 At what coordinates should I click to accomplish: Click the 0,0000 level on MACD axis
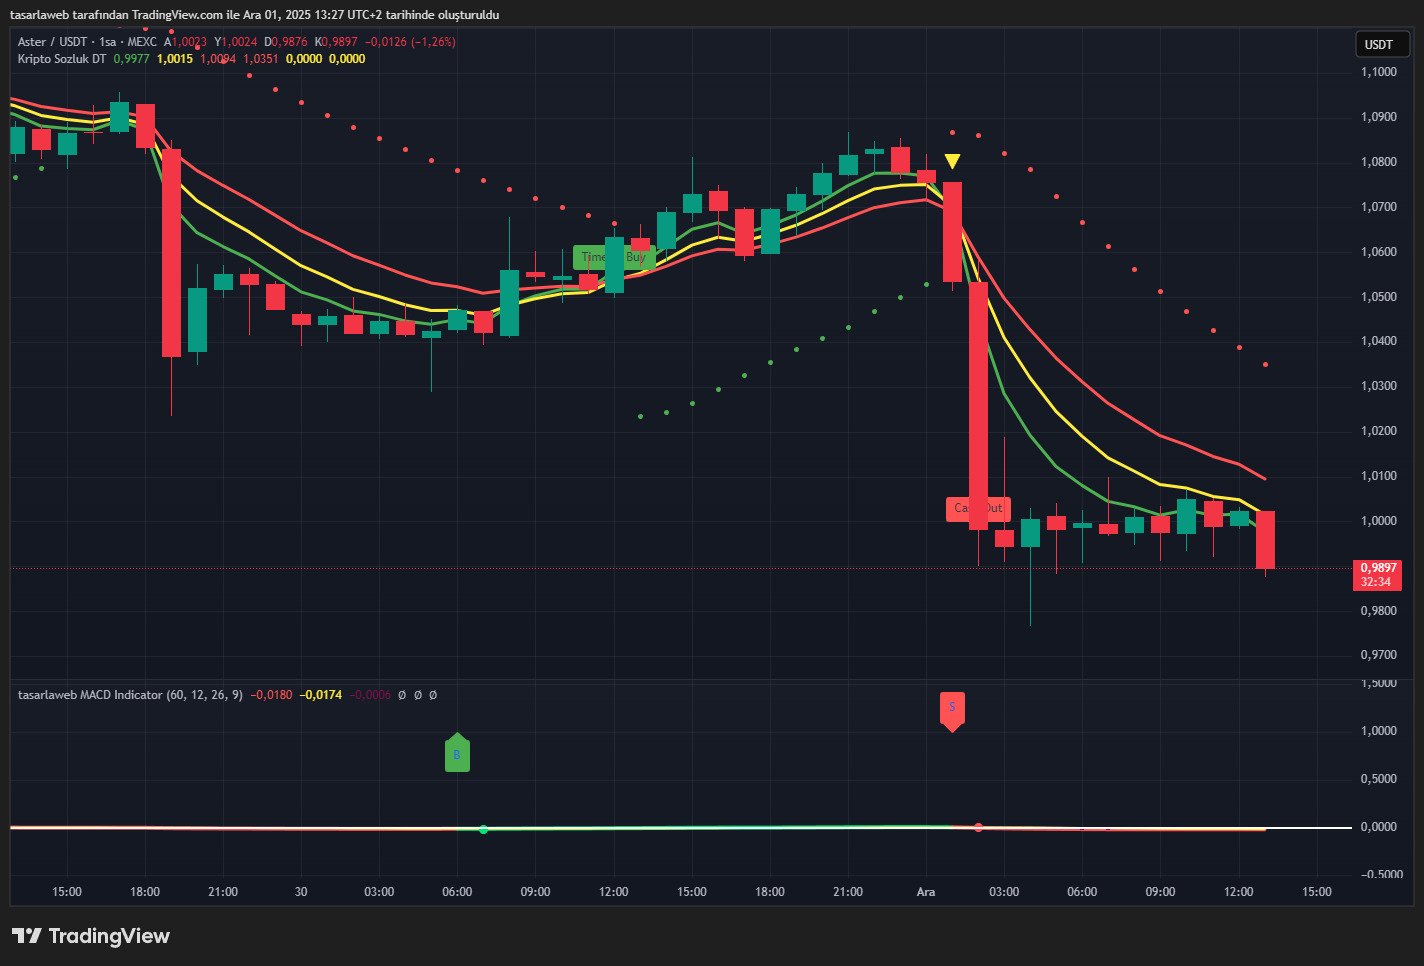pos(1378,827)
